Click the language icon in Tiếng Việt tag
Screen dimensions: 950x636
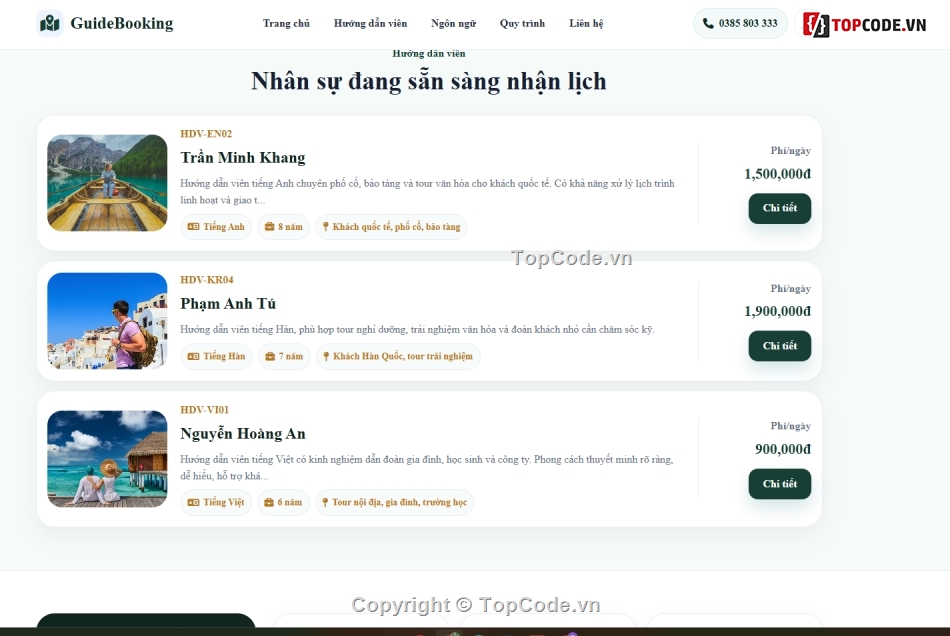193,503
